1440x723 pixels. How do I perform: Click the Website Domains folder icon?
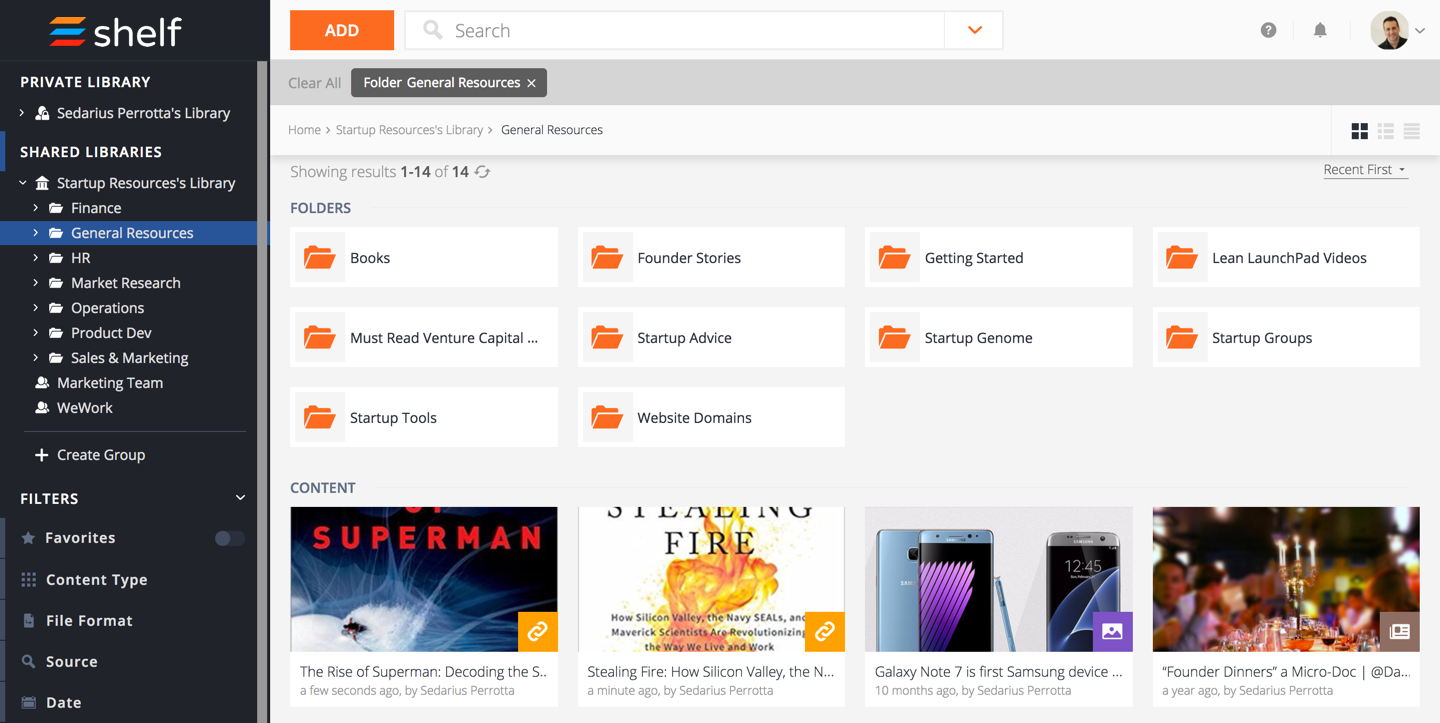tap(606, 417)
